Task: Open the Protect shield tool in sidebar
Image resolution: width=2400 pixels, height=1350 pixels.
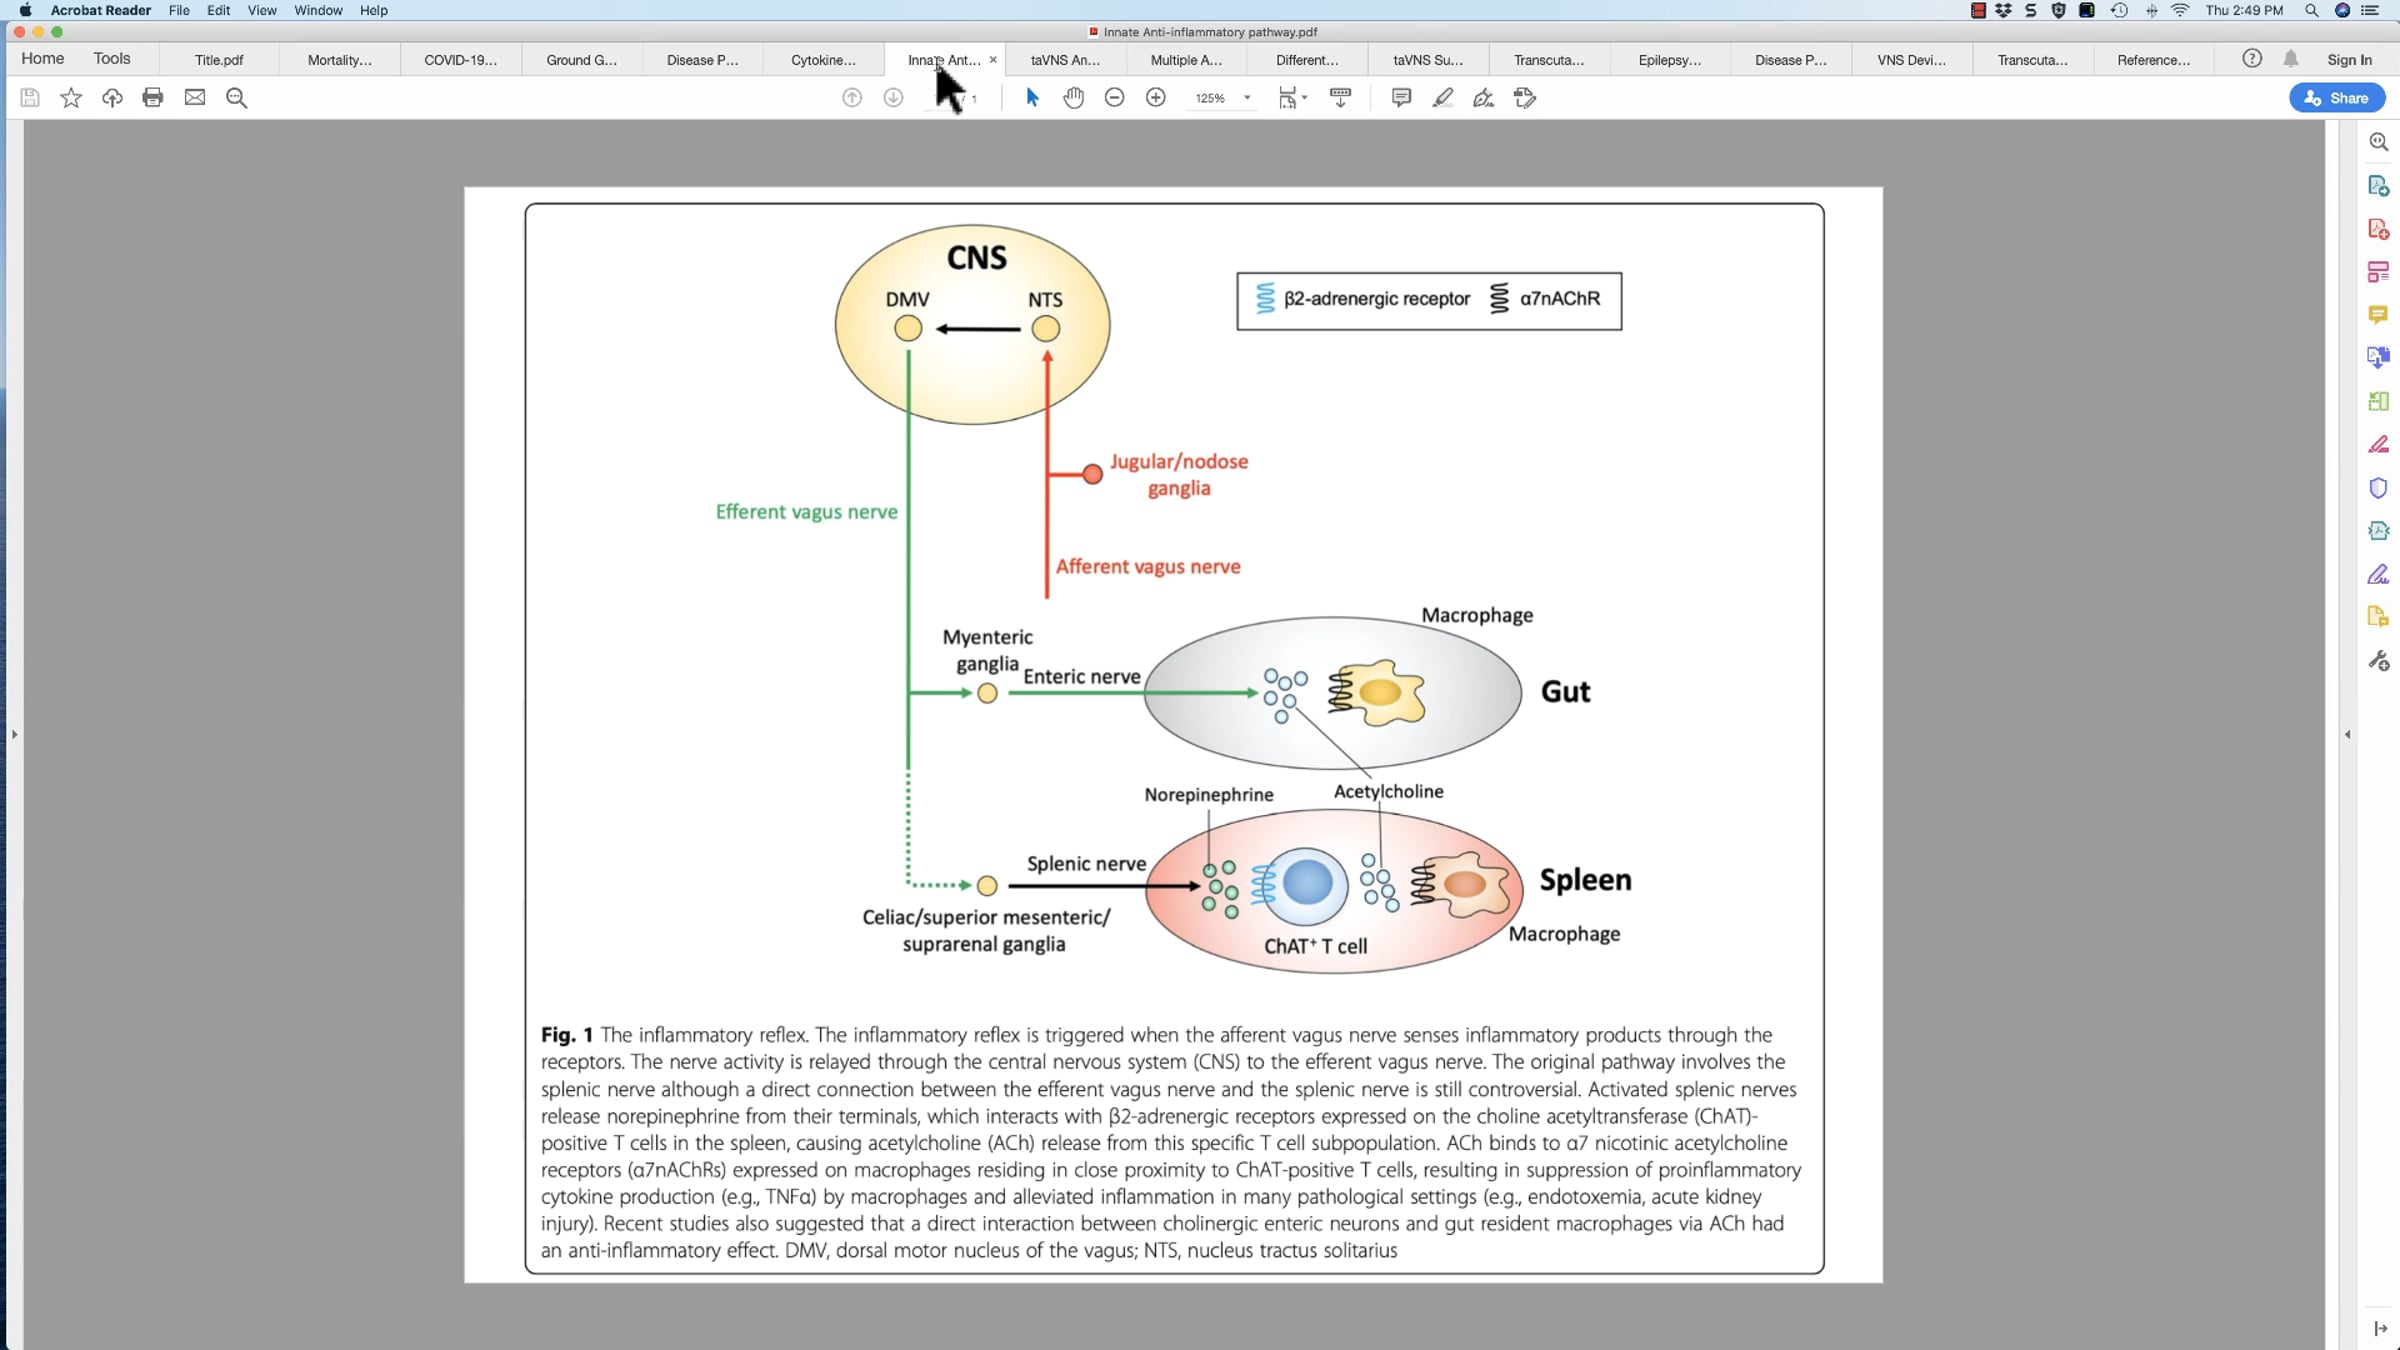Action: click(x=2379, y=488)
